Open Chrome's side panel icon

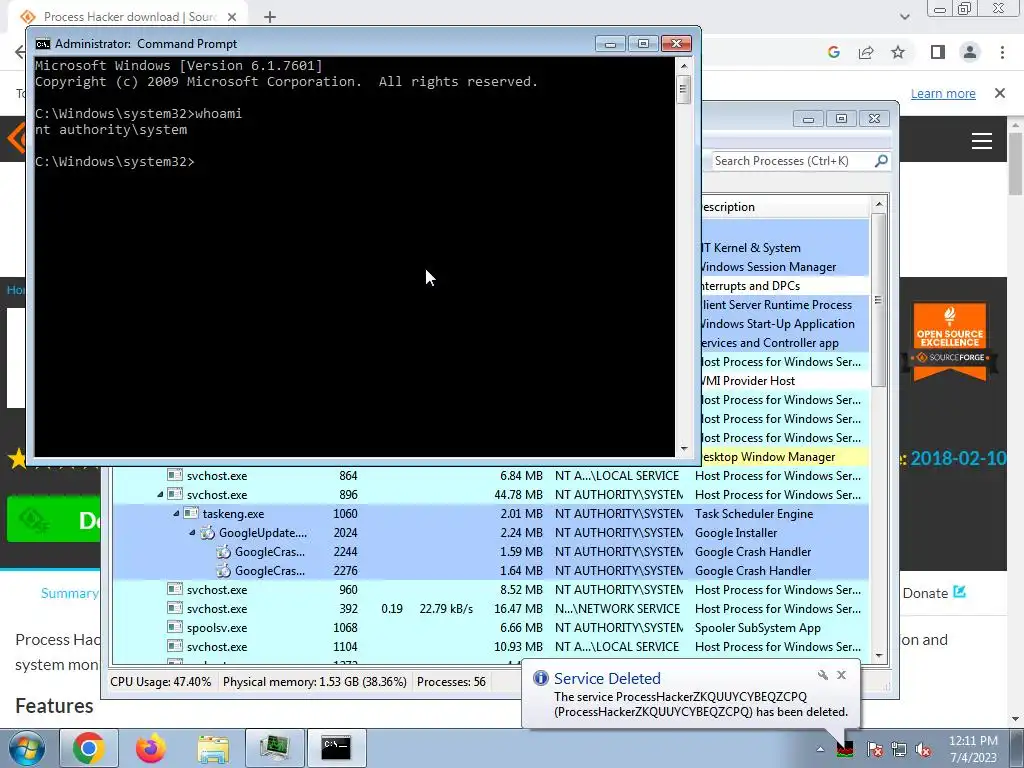[x=938, y=52]
